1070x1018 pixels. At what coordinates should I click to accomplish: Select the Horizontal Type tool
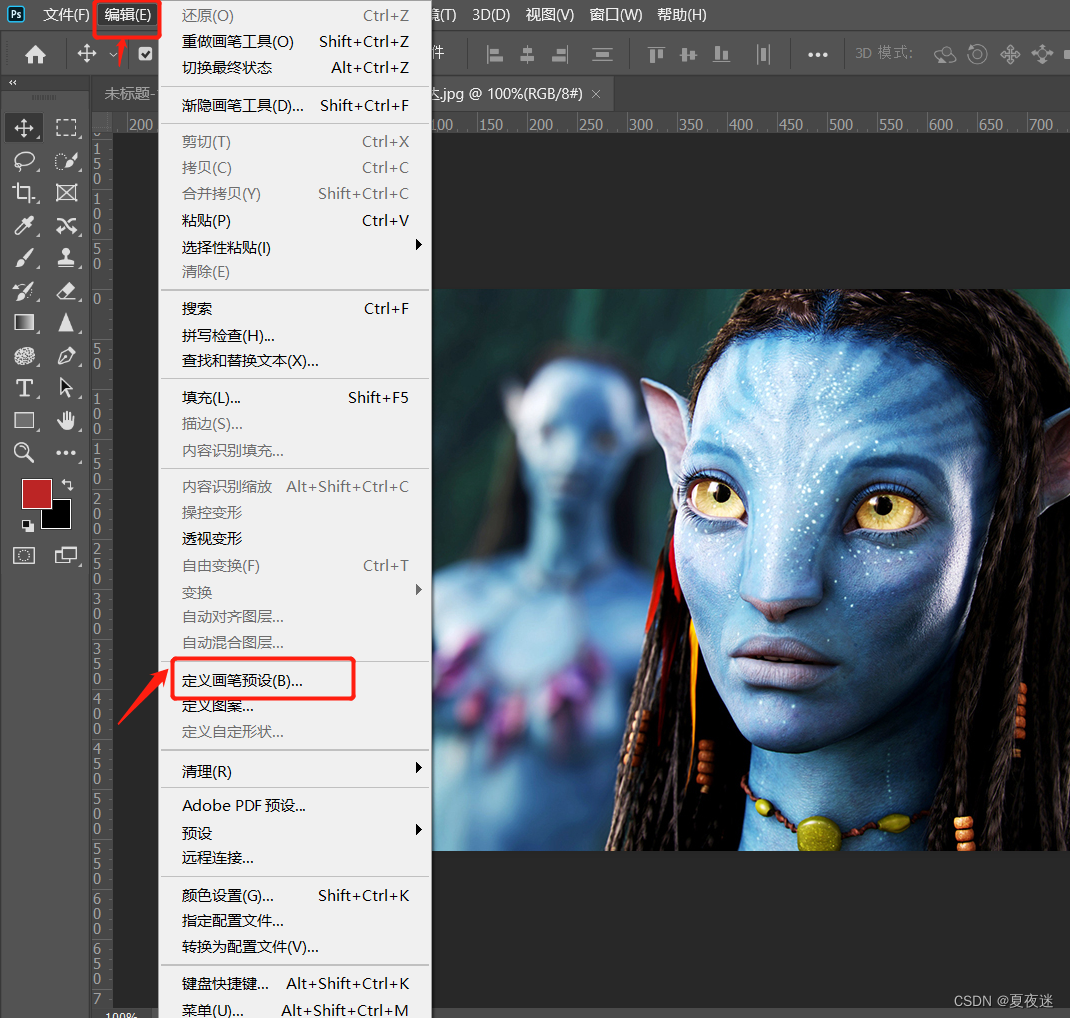click(25, 388)
